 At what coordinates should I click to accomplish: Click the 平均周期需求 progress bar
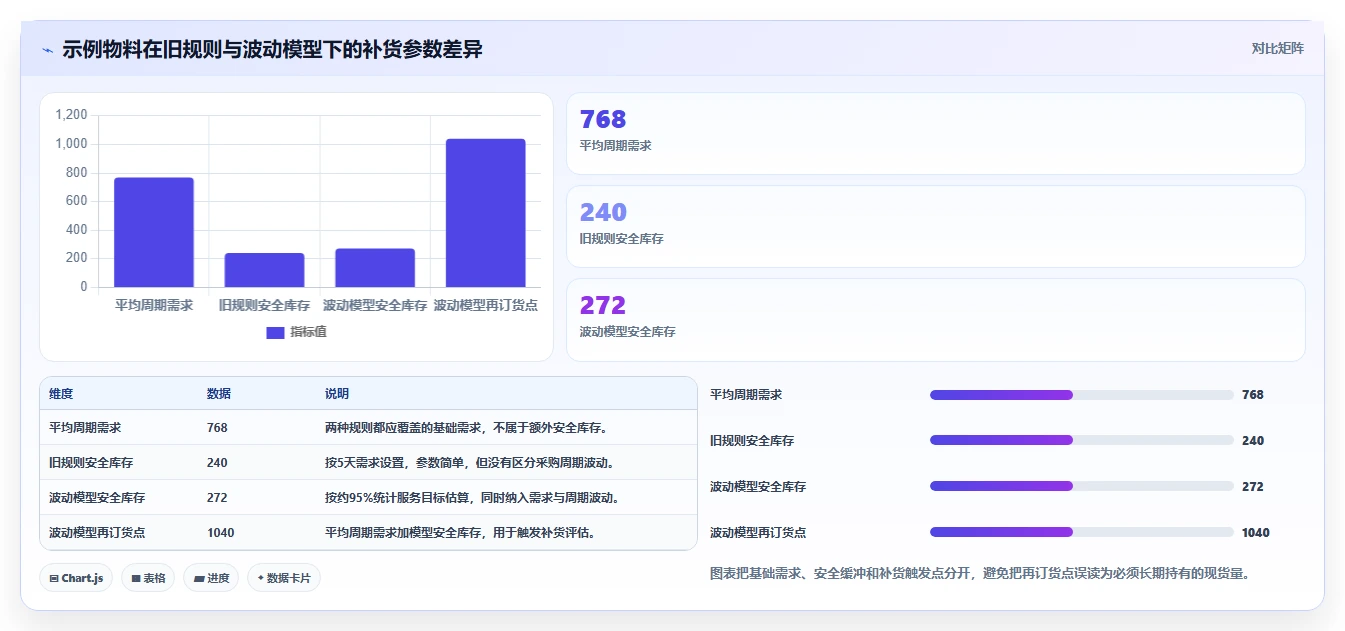(1081, 395)
